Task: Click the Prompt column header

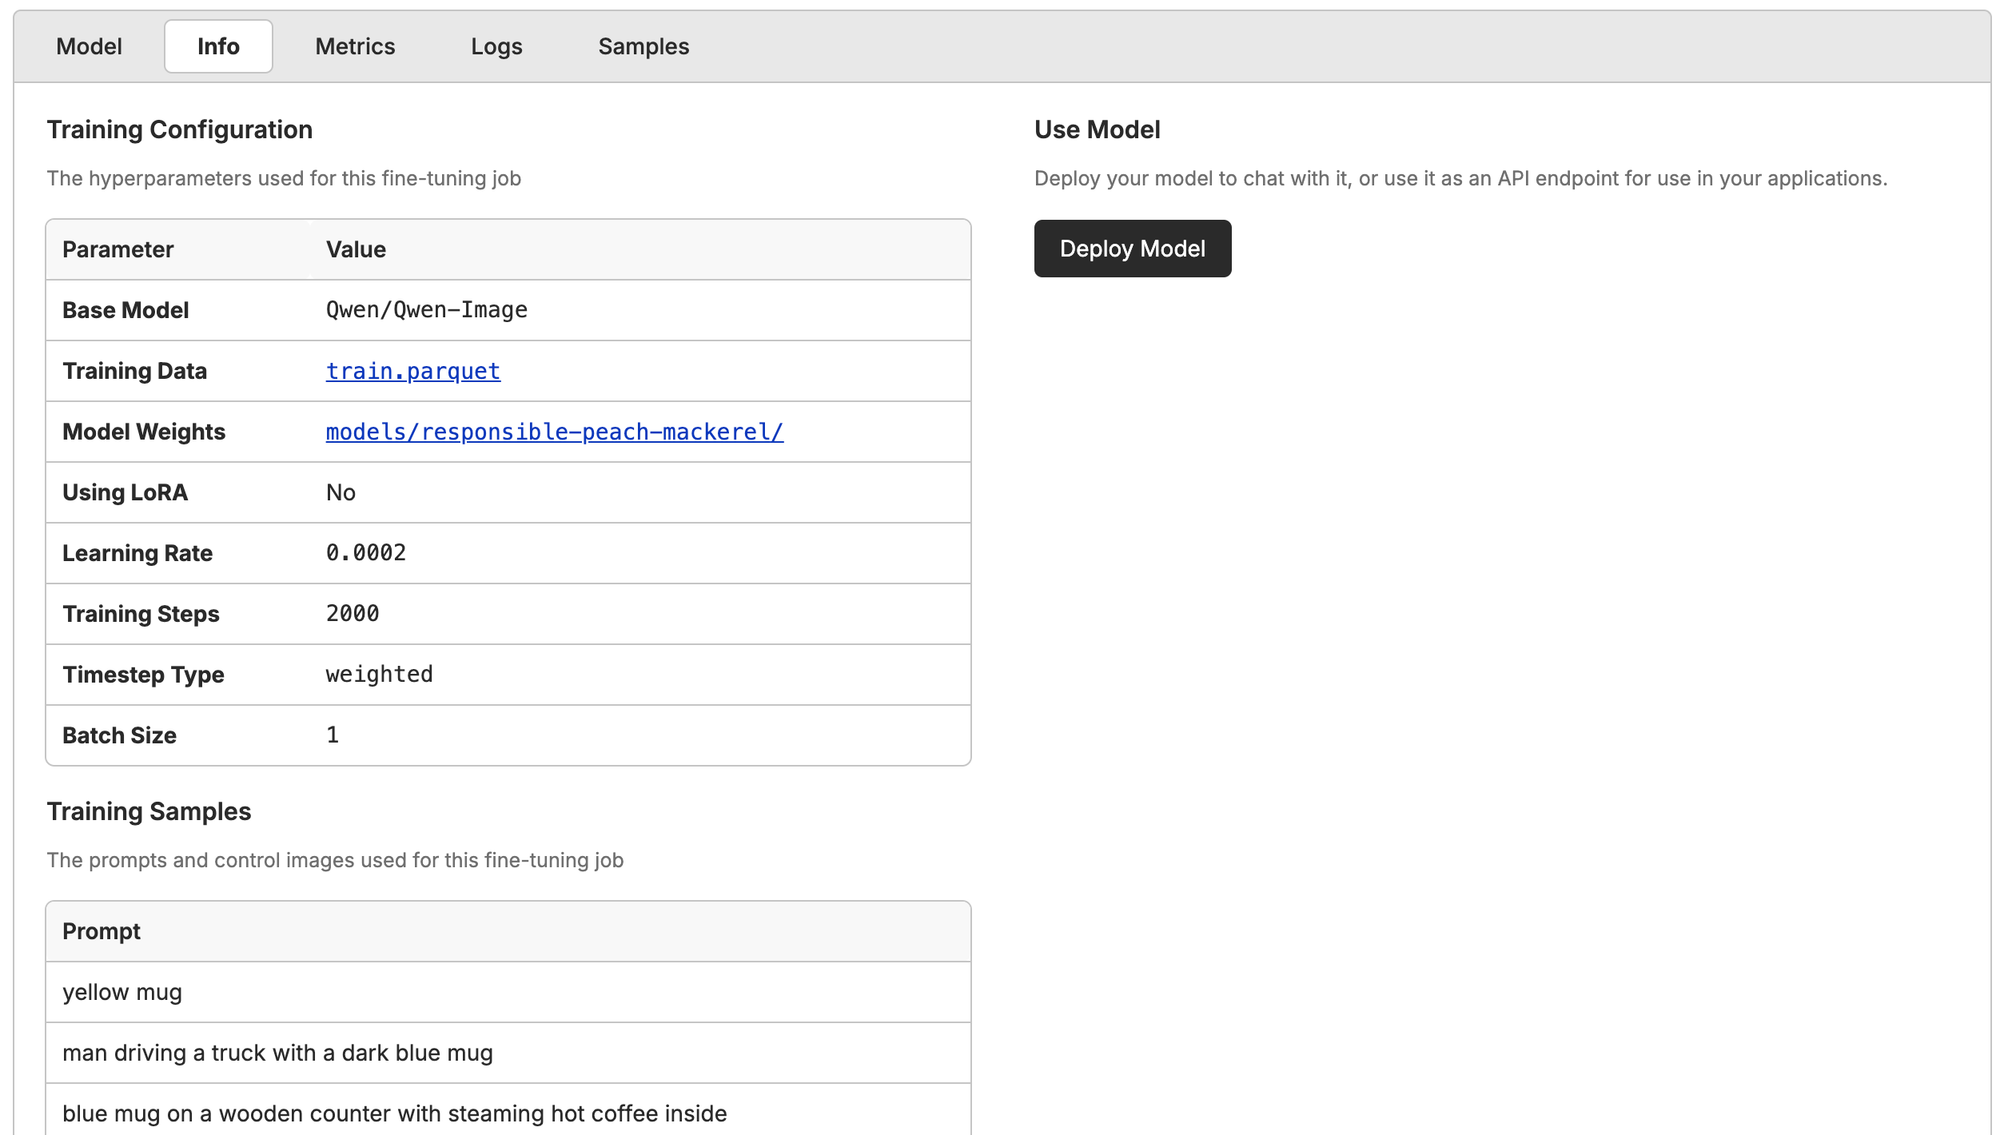Action: click(101, 931)
